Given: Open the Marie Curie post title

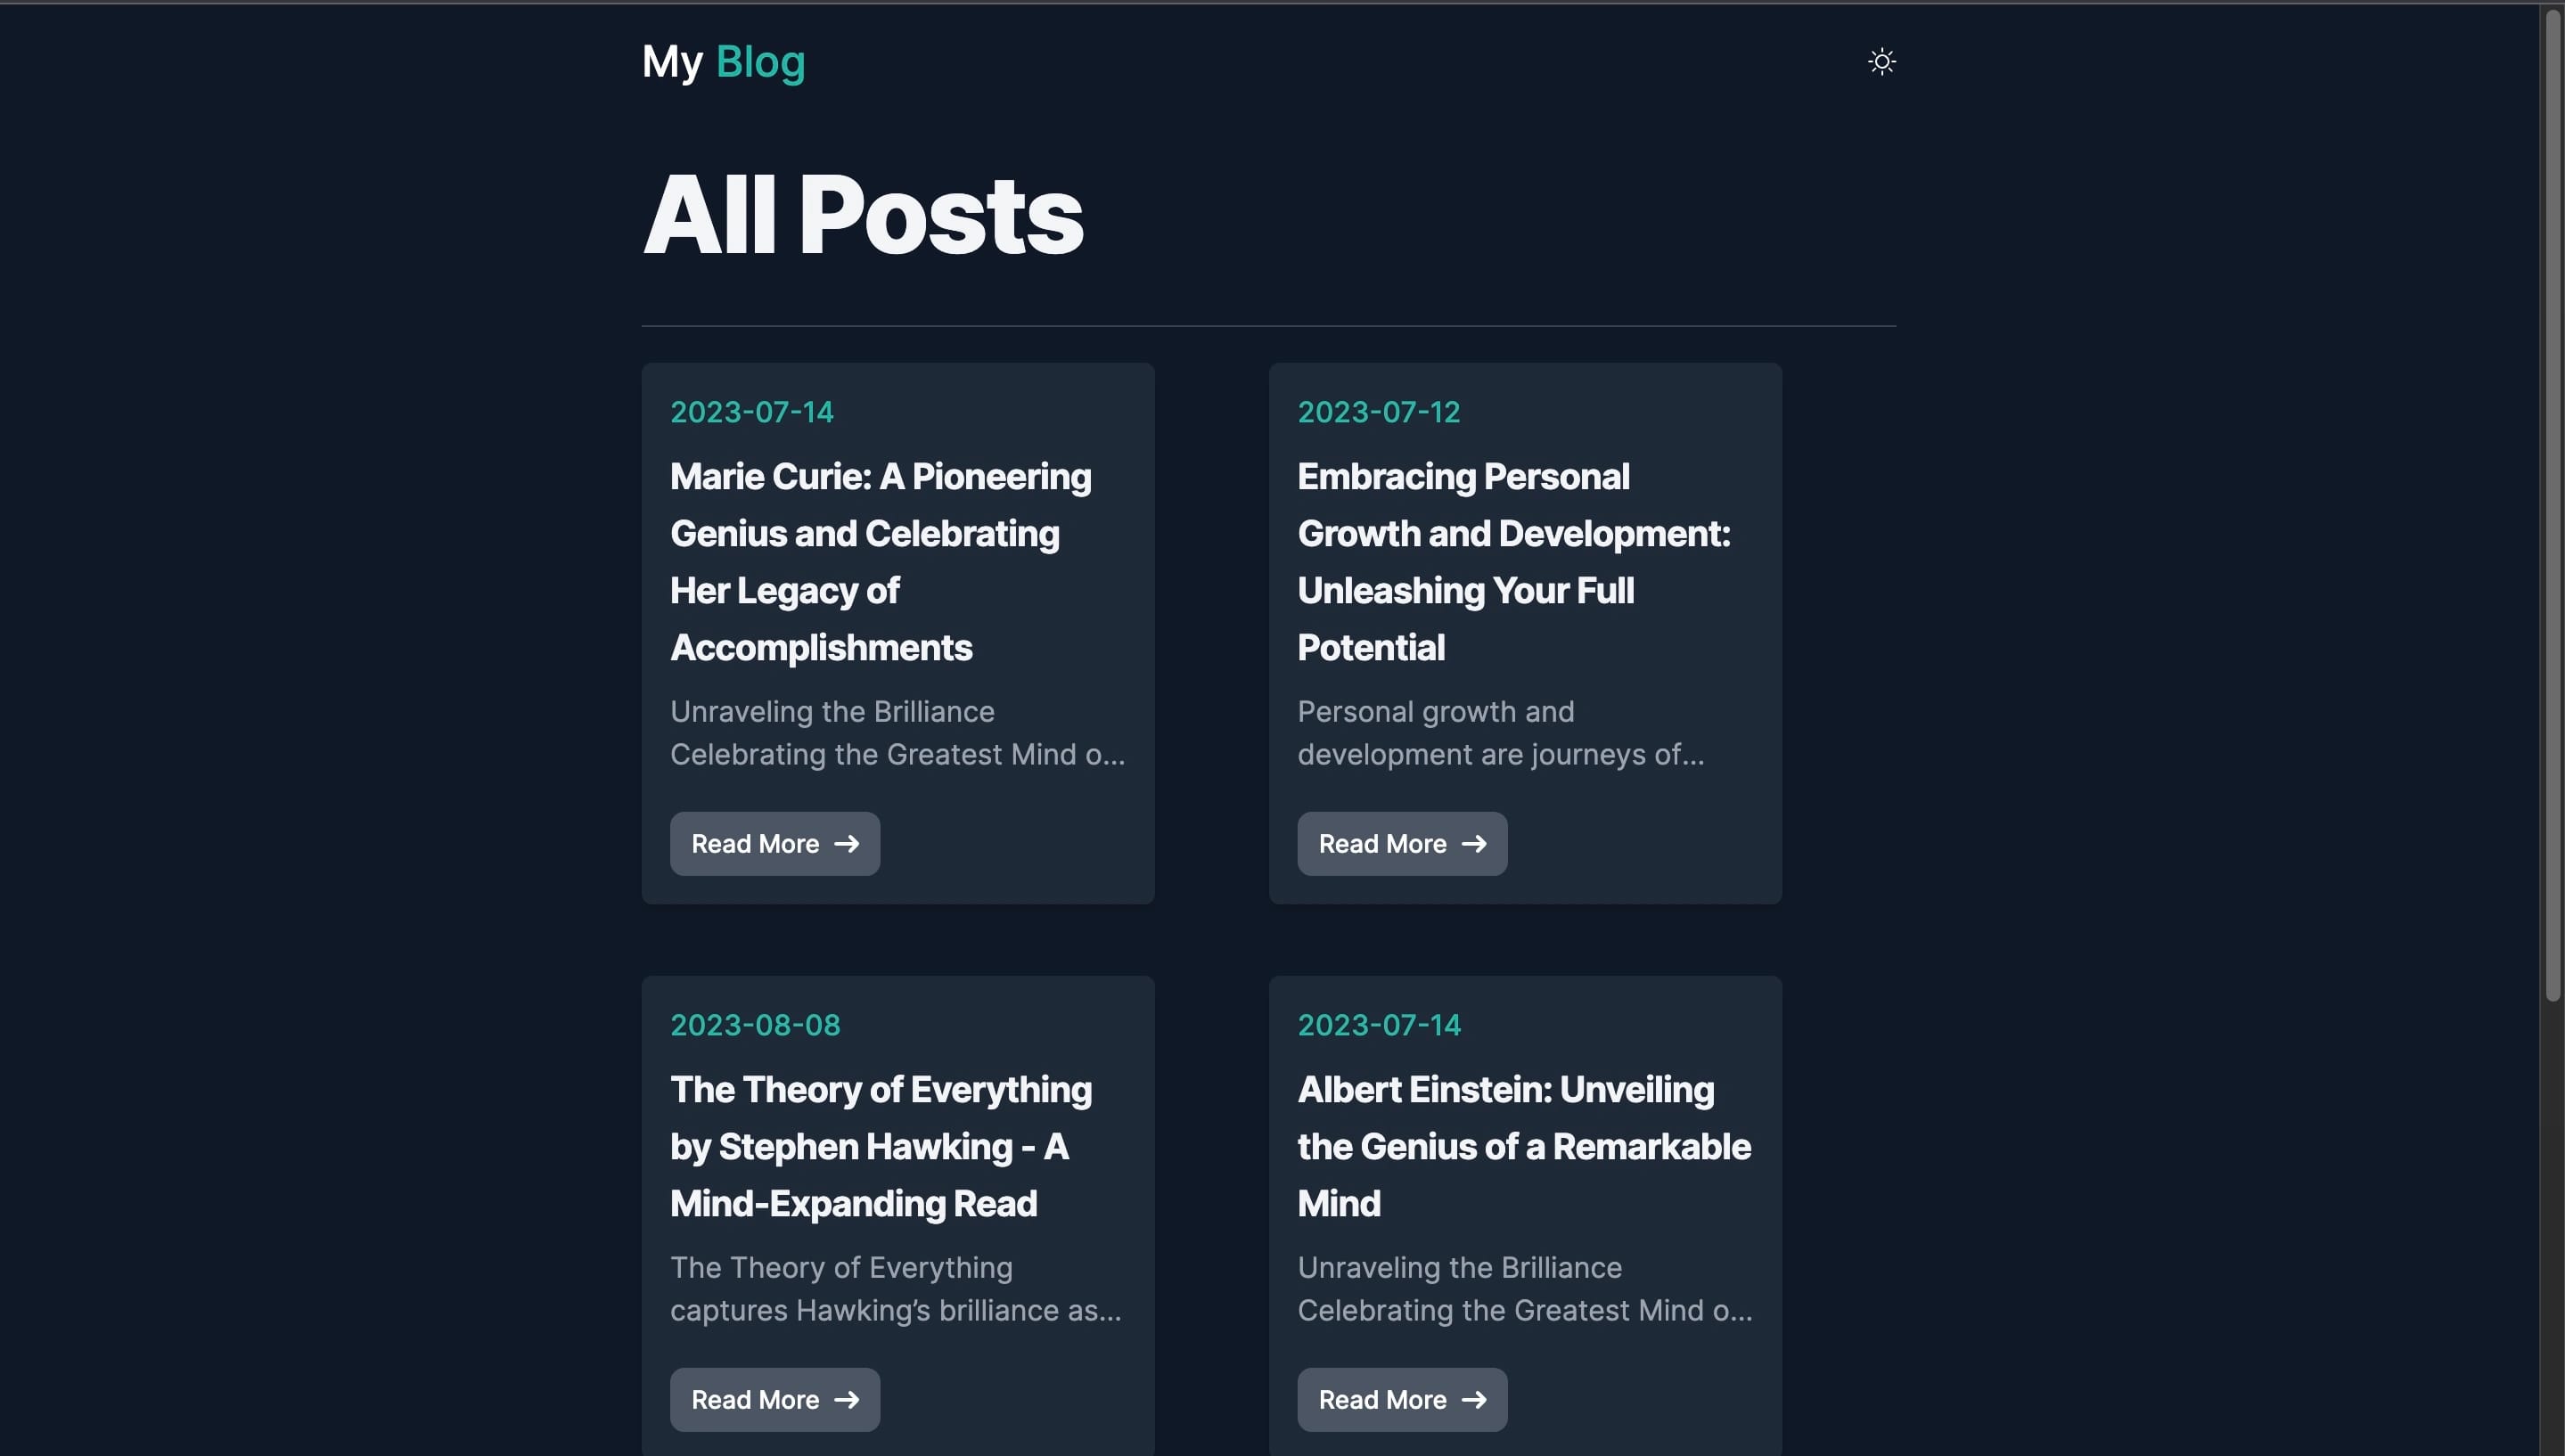Looking at the screenshot, I should [880, 562].
